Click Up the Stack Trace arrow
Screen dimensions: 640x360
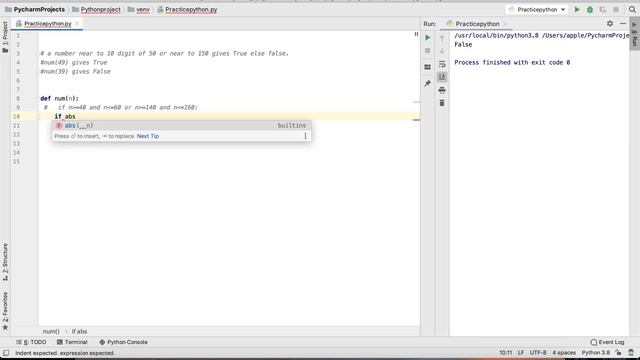tap(442, 38)
